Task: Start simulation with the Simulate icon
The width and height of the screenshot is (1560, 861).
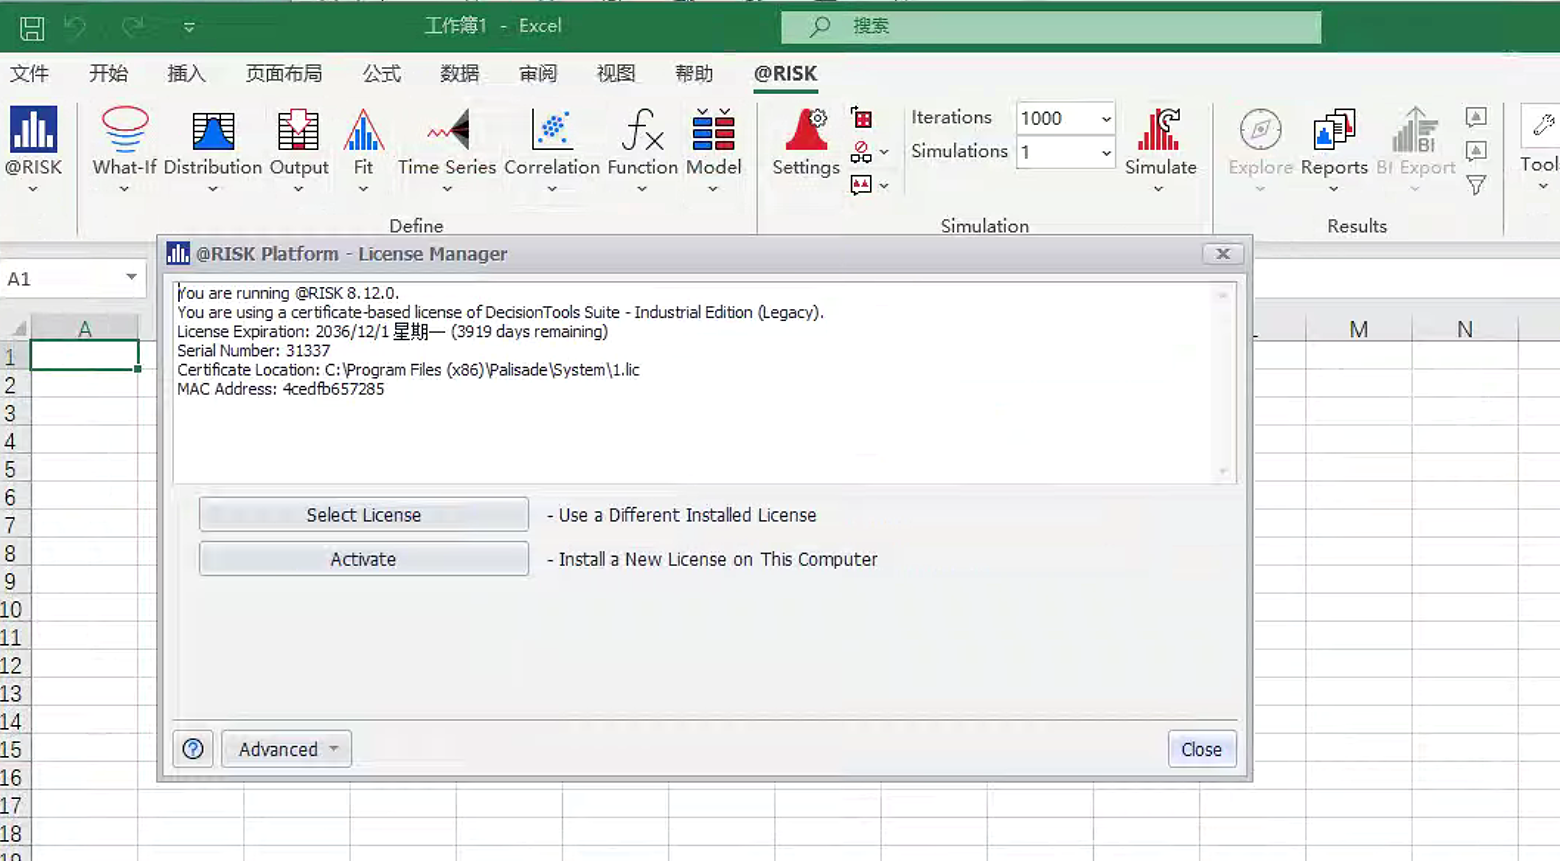Action: tap(1160, 131)
